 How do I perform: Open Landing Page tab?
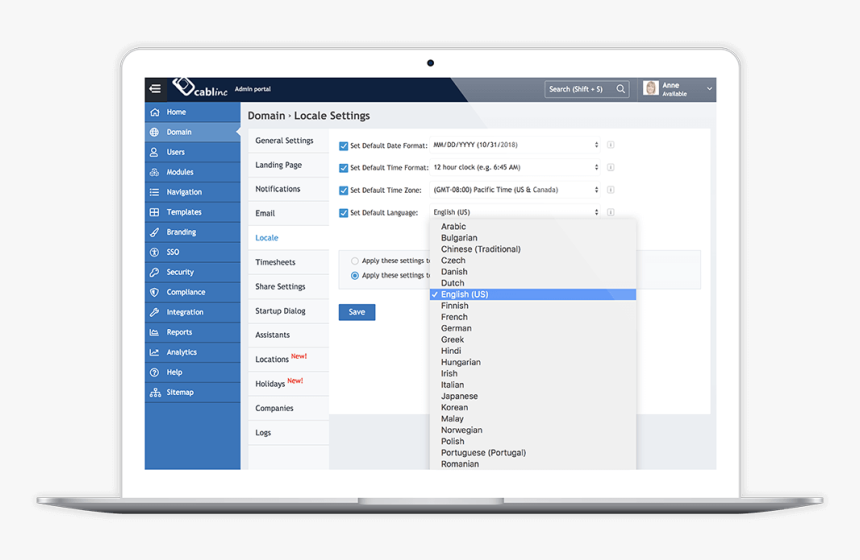coord(288,165)
